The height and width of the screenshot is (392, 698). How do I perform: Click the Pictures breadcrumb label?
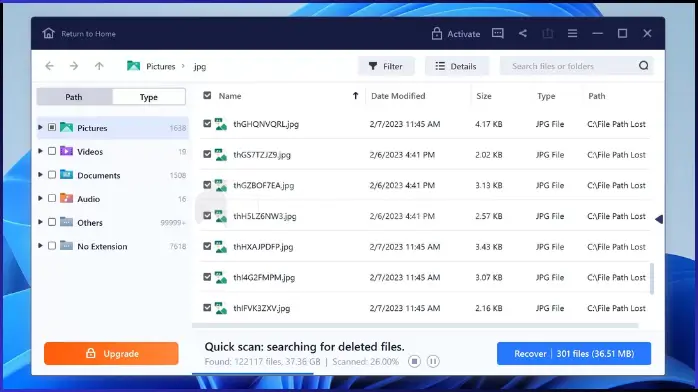pos(161,66)
